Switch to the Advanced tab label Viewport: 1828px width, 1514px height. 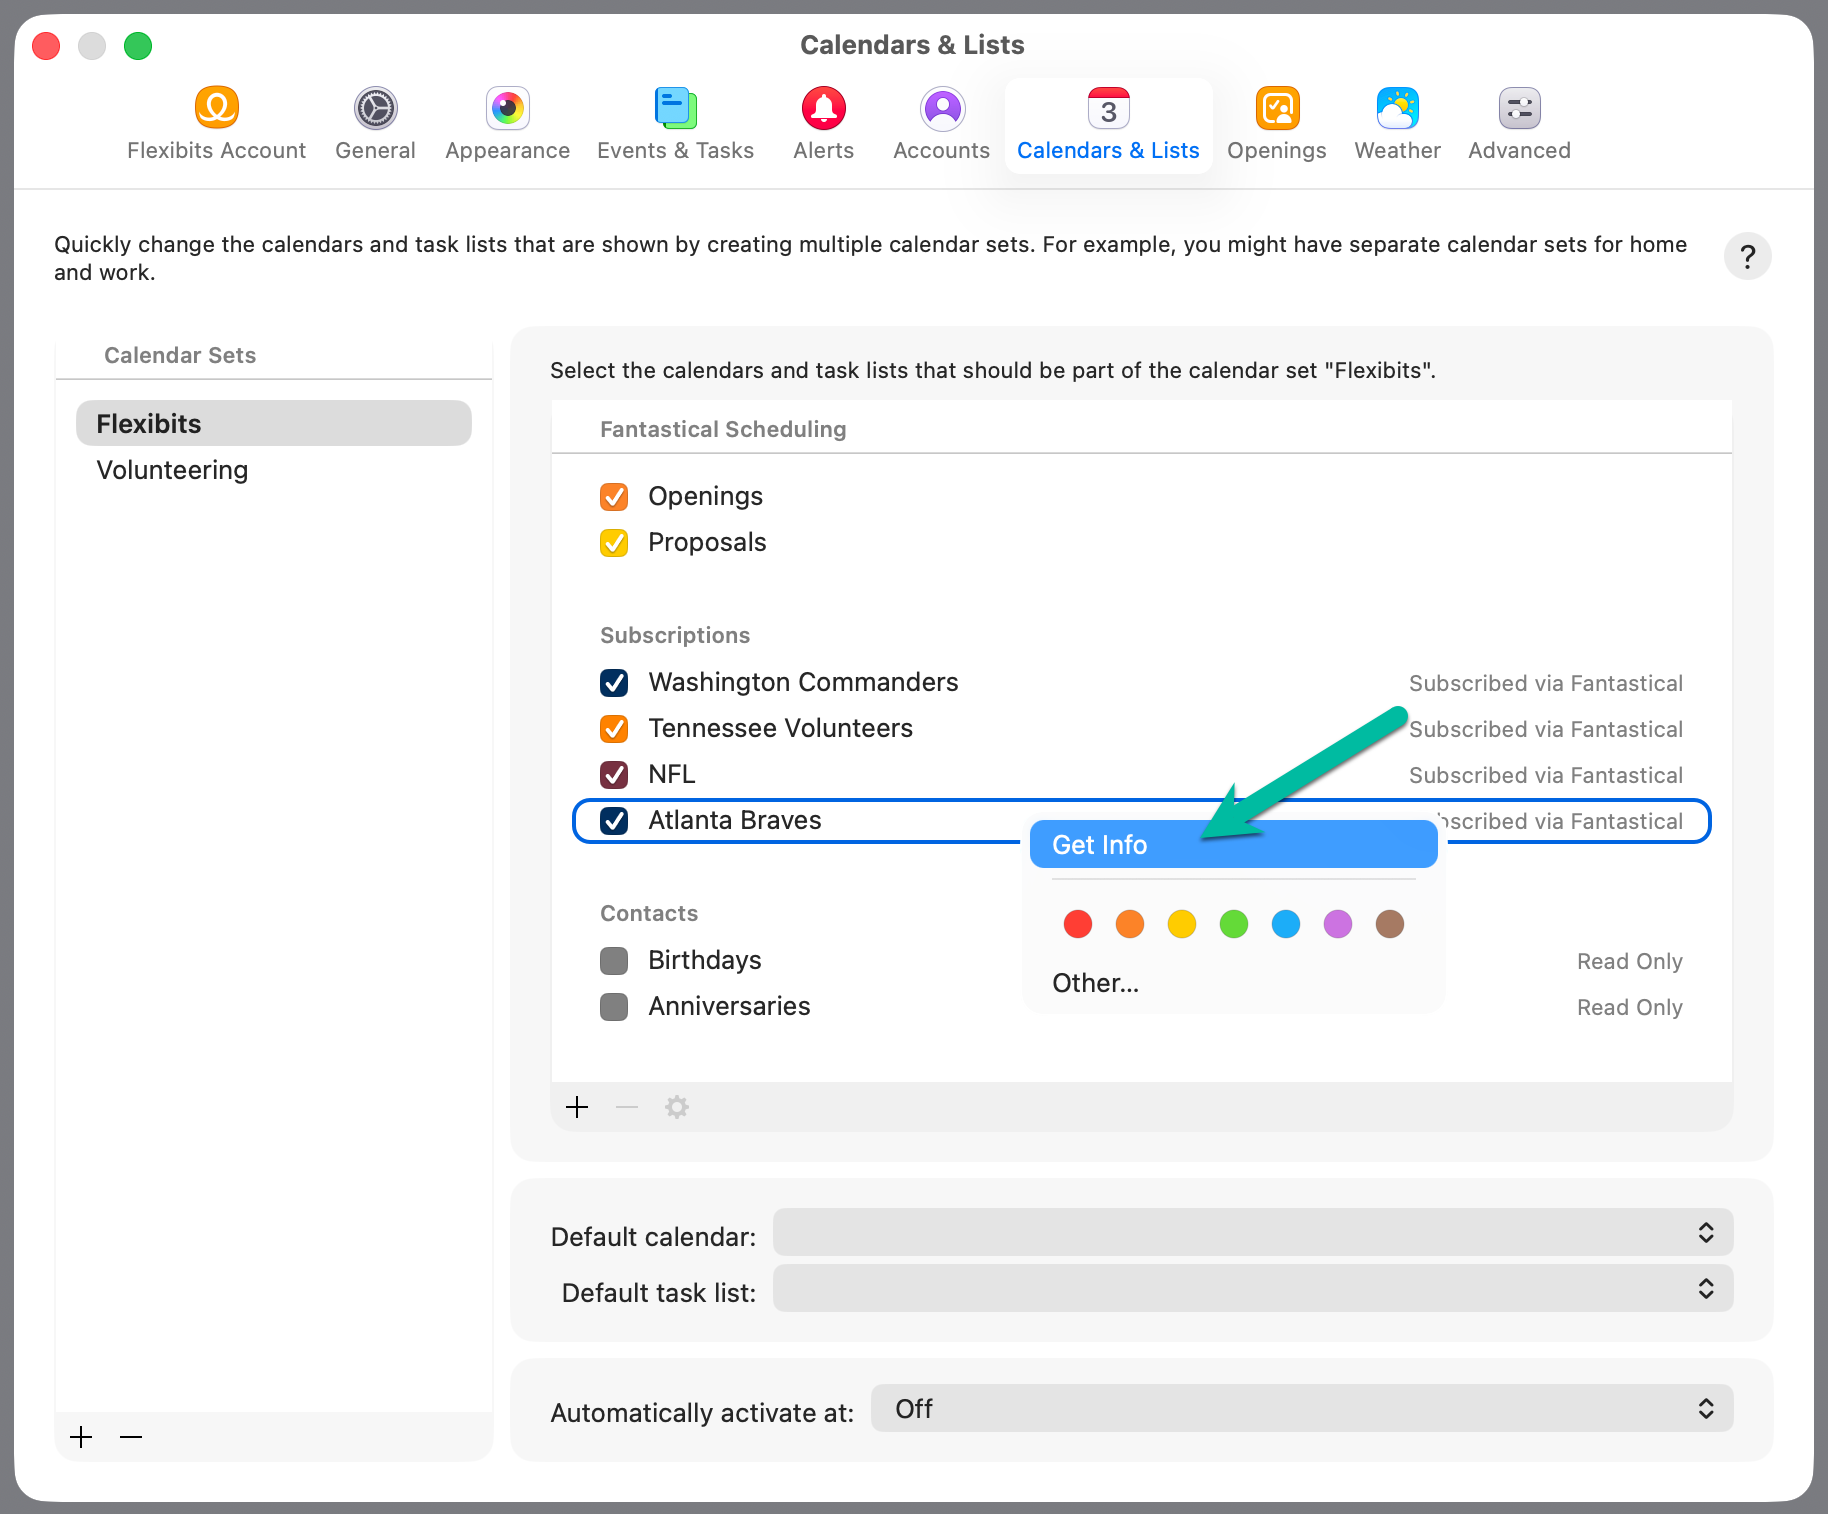tap(1520, 150)
